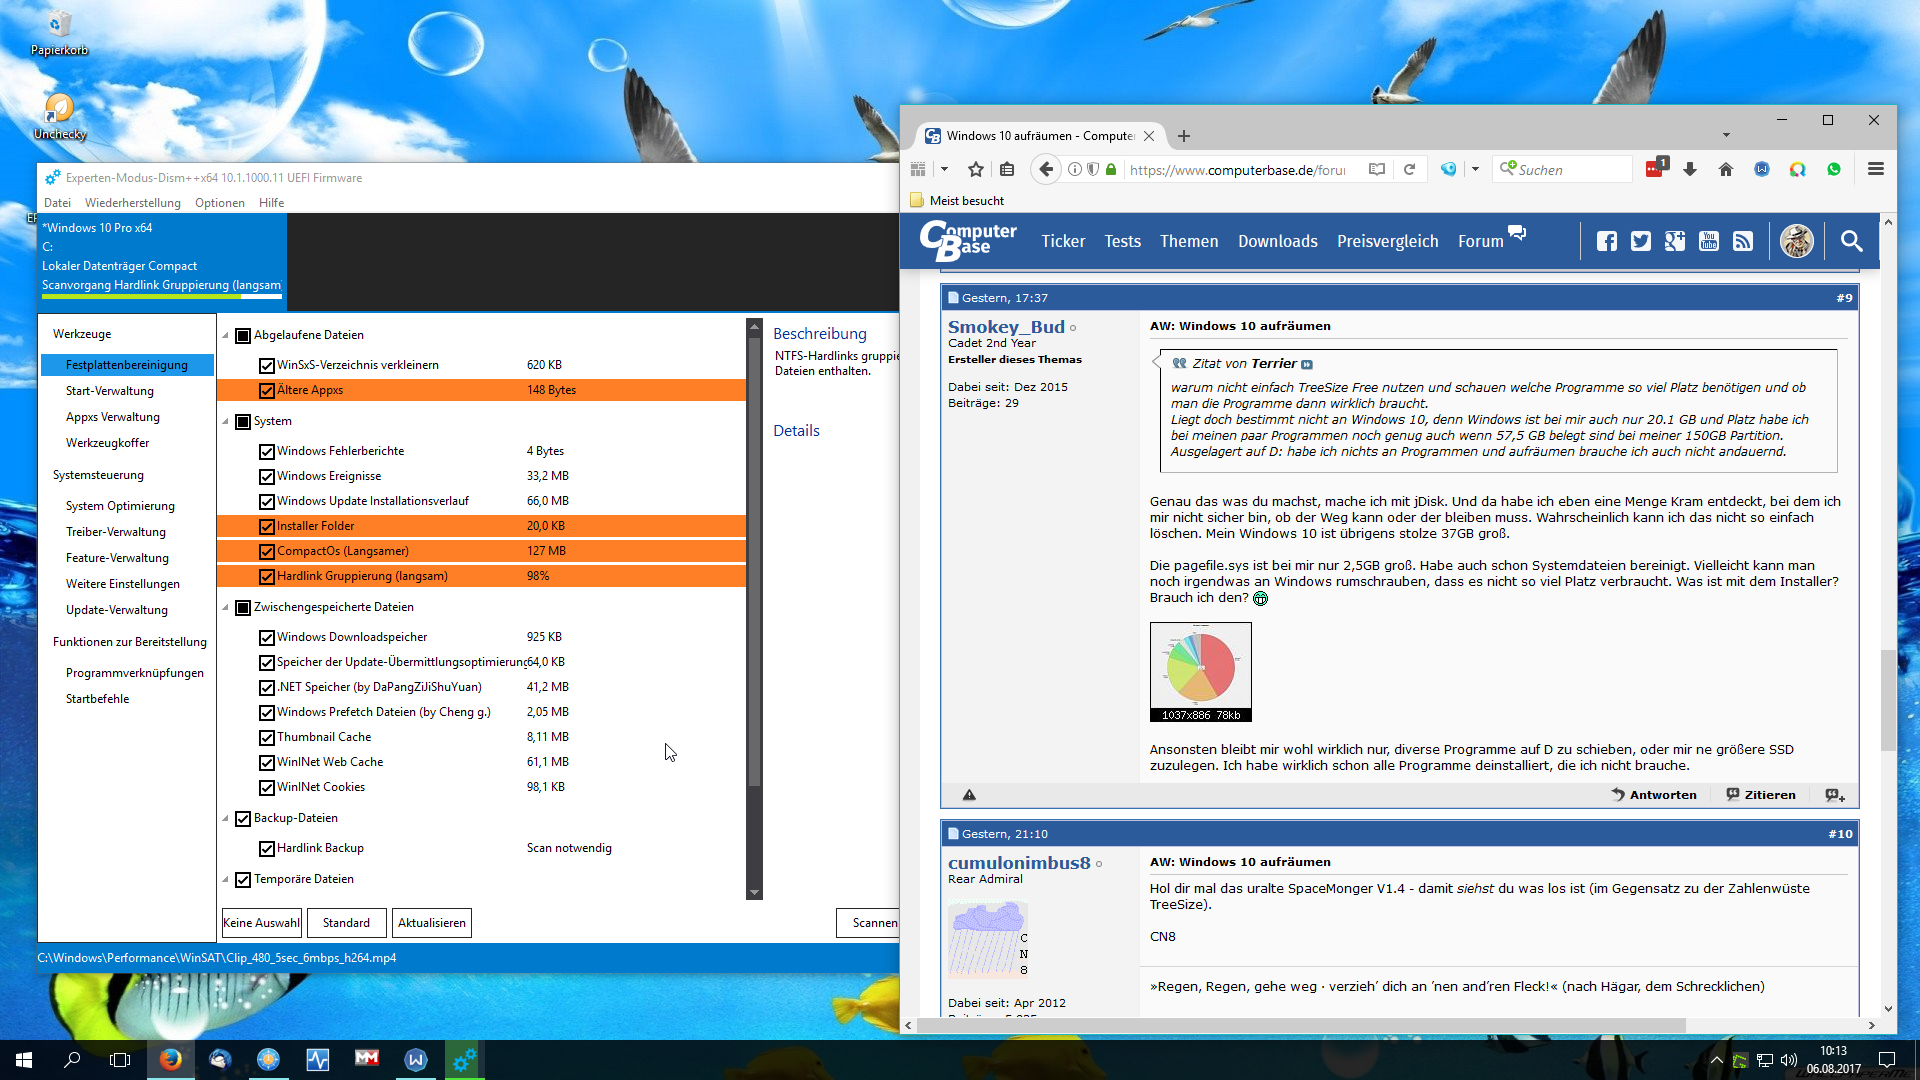The image size is (1920, 1080).
Task: Click the ComputerBase Facebook icon
Action: [1607, 241]
